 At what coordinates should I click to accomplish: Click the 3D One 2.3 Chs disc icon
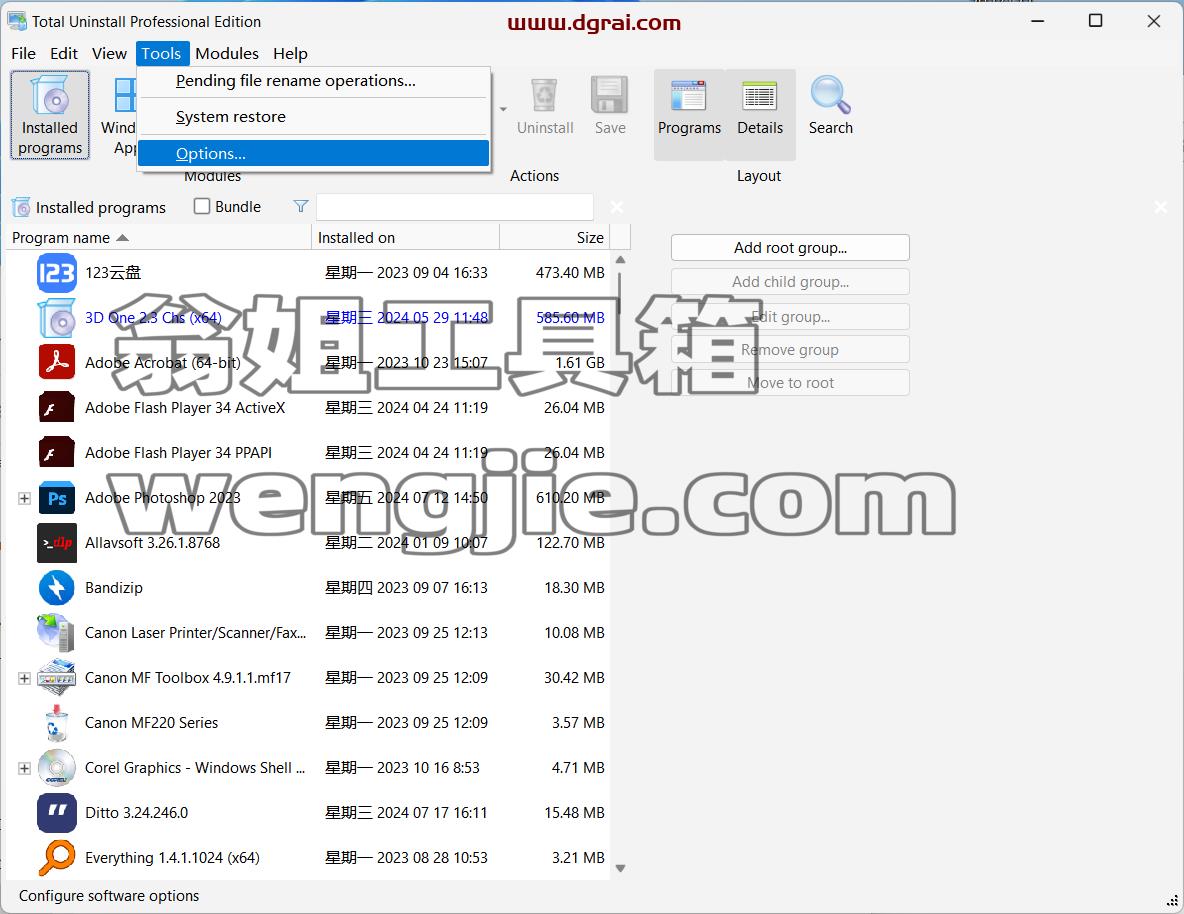pyautogui.click(x=57, y=317)
